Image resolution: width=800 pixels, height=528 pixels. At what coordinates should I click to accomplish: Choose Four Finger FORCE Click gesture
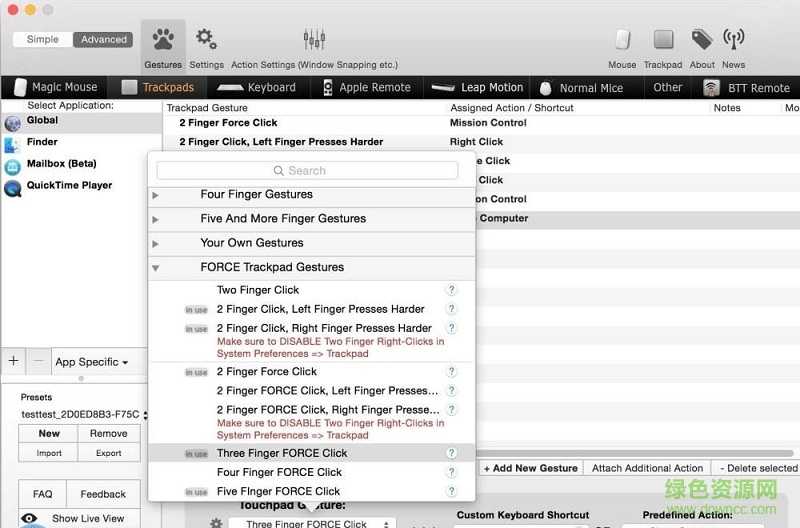[279, 472]
